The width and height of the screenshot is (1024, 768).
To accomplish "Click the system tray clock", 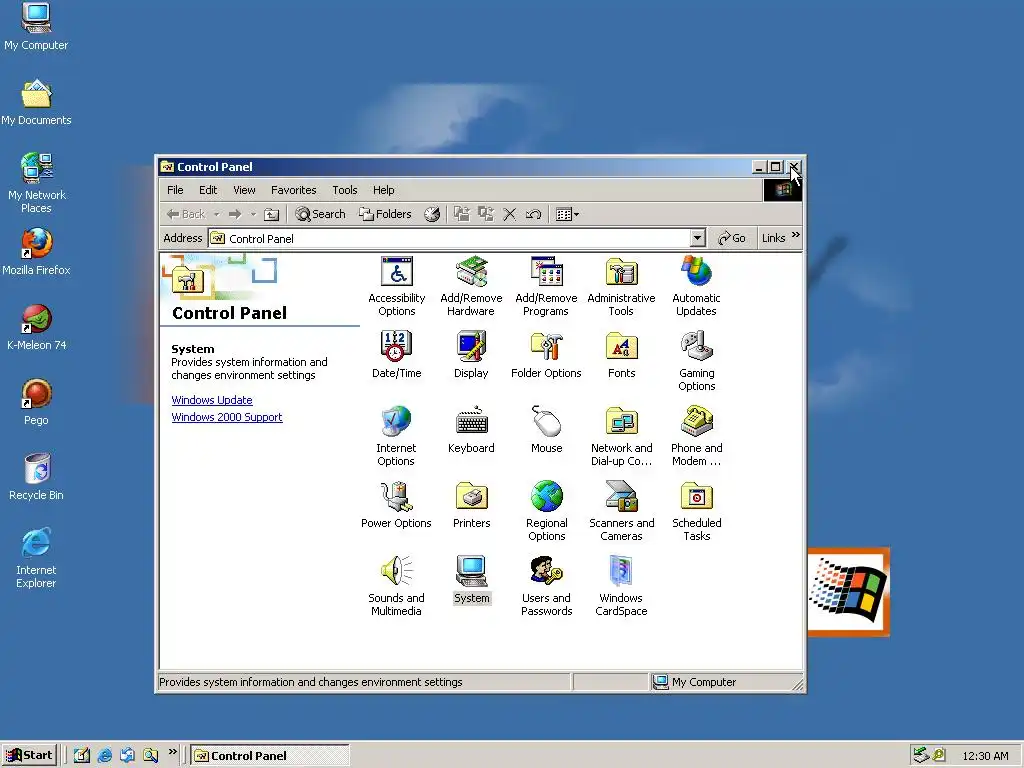I will coord(985,756).
